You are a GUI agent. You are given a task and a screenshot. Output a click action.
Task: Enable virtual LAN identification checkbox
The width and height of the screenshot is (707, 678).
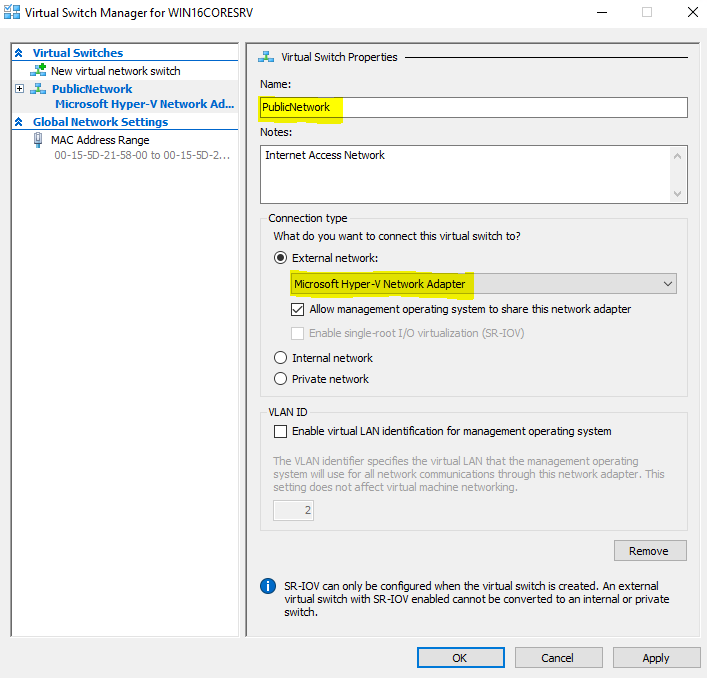(x=280, y=431)
